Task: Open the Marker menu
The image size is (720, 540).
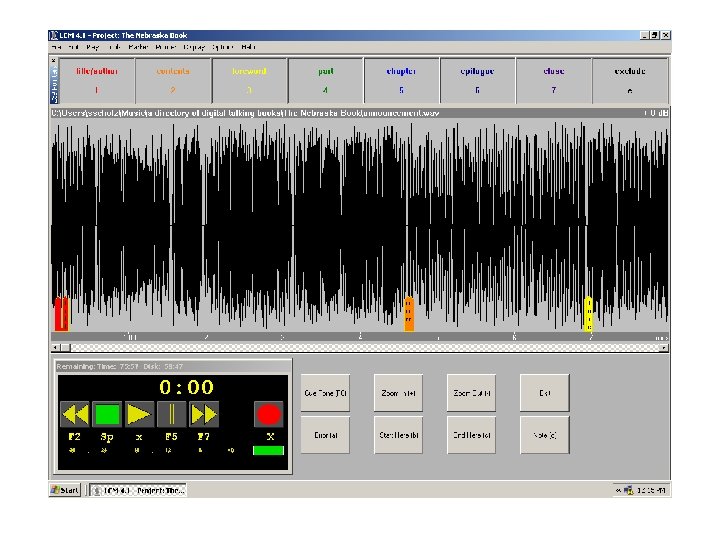Action: (x=138, y=47)
